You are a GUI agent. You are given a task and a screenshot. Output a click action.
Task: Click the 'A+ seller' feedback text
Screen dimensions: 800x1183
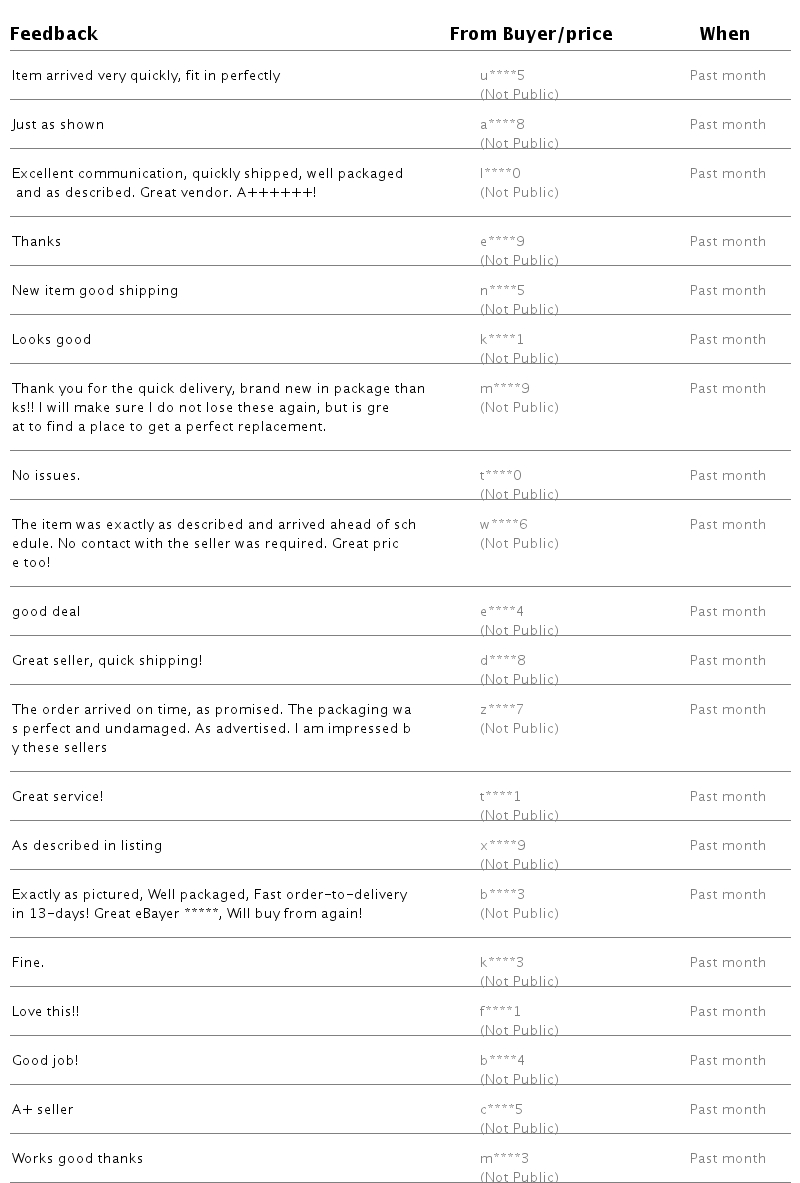pyautogui.click(x=42, y=1109)
